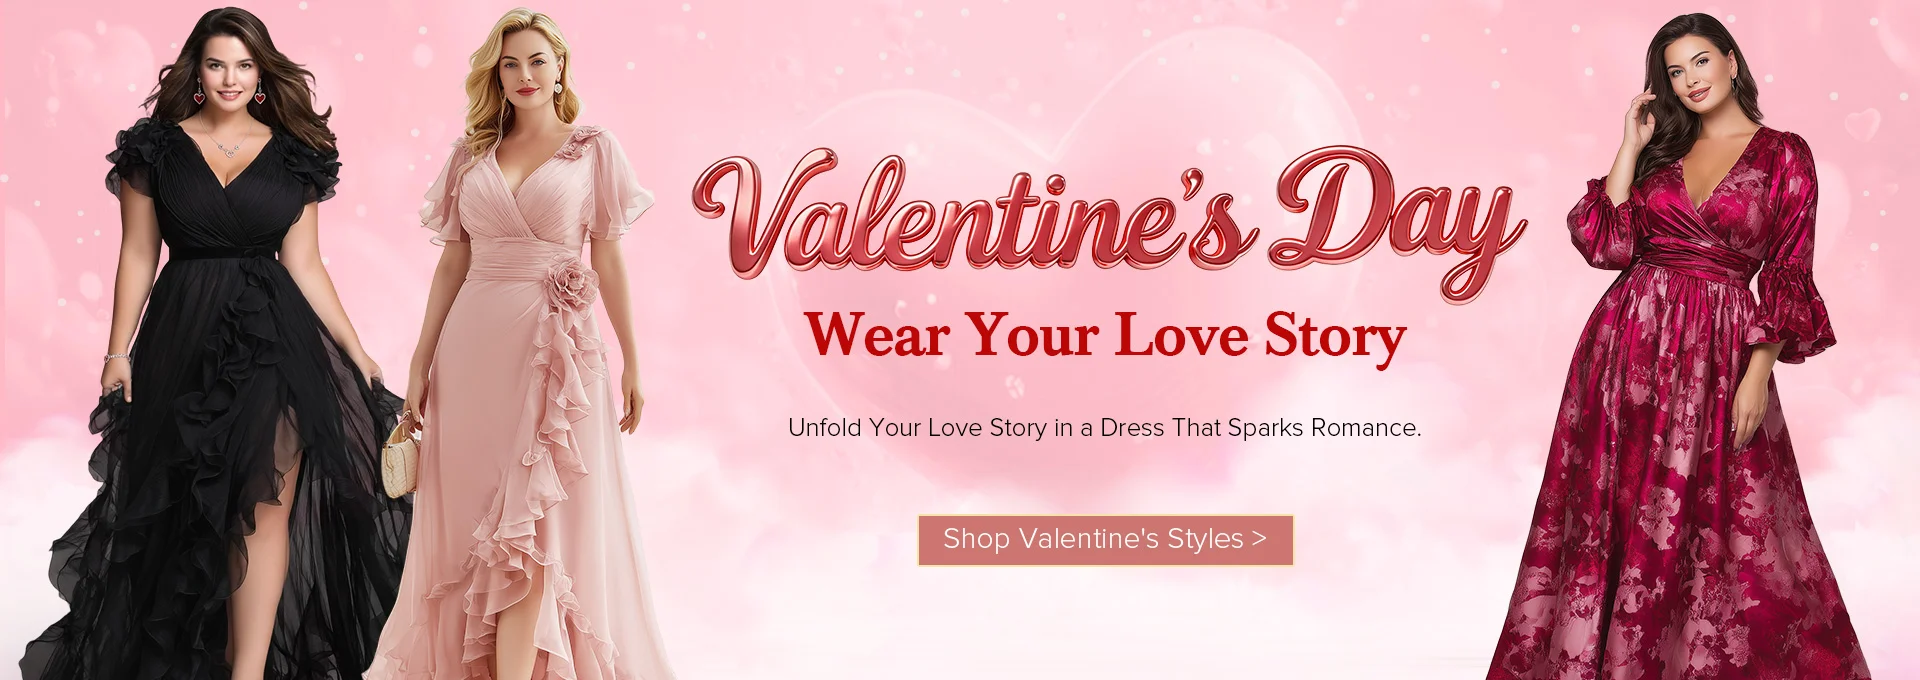1920x680 pixels.
Task: Select the Wear Your Love Story headline
Action: click(1105, 335)
